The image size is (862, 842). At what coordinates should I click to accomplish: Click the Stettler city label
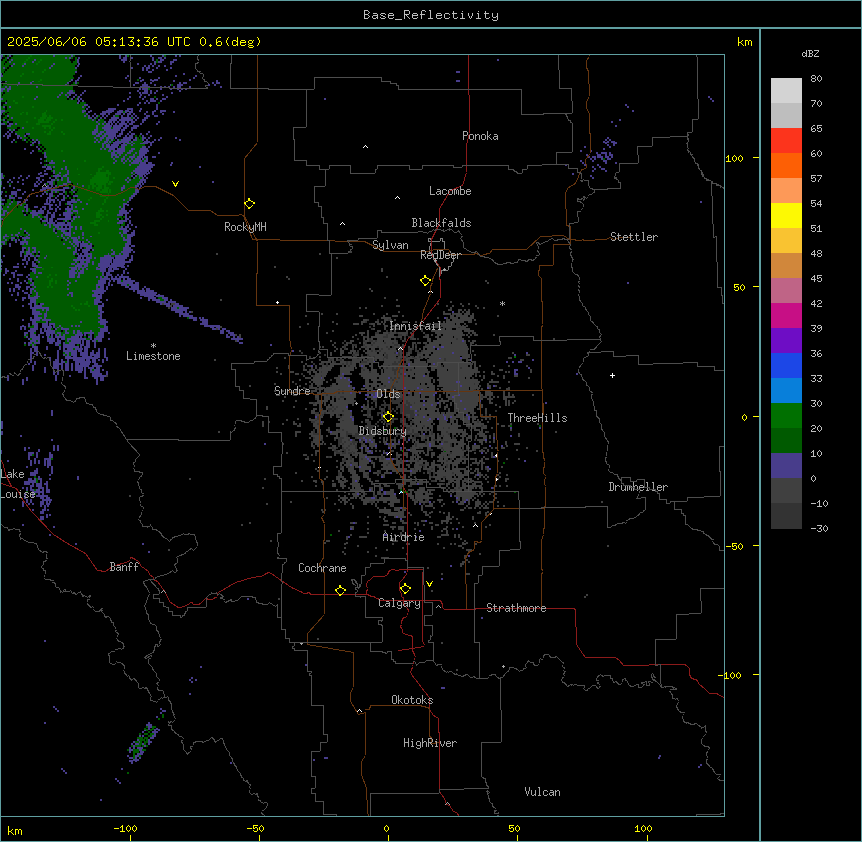(634, 237)
